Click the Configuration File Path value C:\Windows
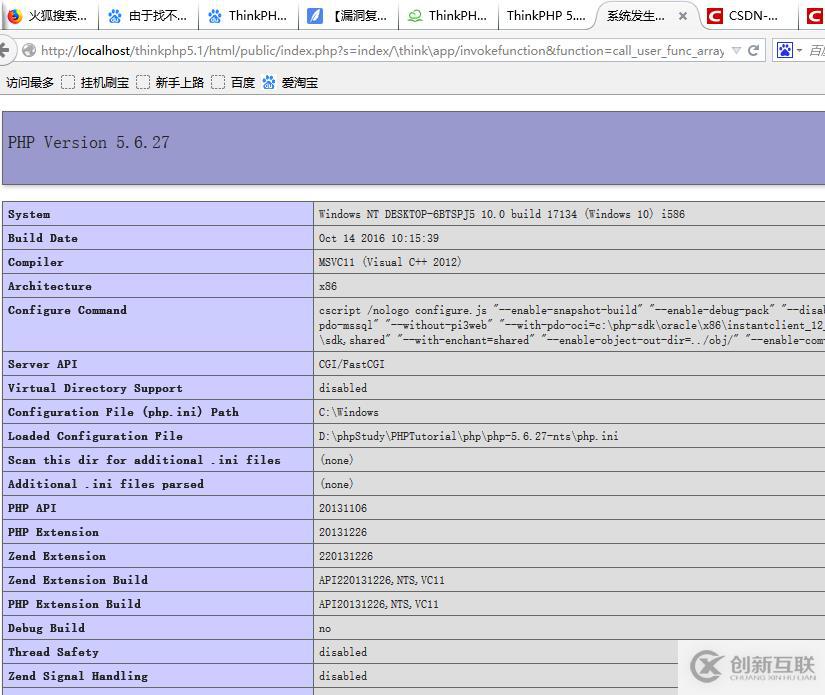Screen dimensions: 825x695 pyautogui.click(x=348, y=412)
